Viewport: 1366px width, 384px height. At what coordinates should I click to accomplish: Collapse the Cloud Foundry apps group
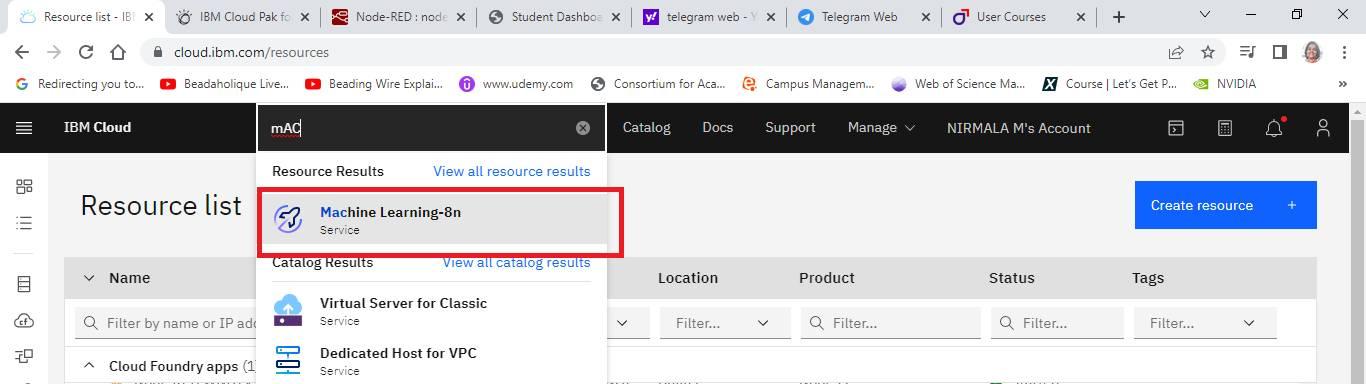89,366
